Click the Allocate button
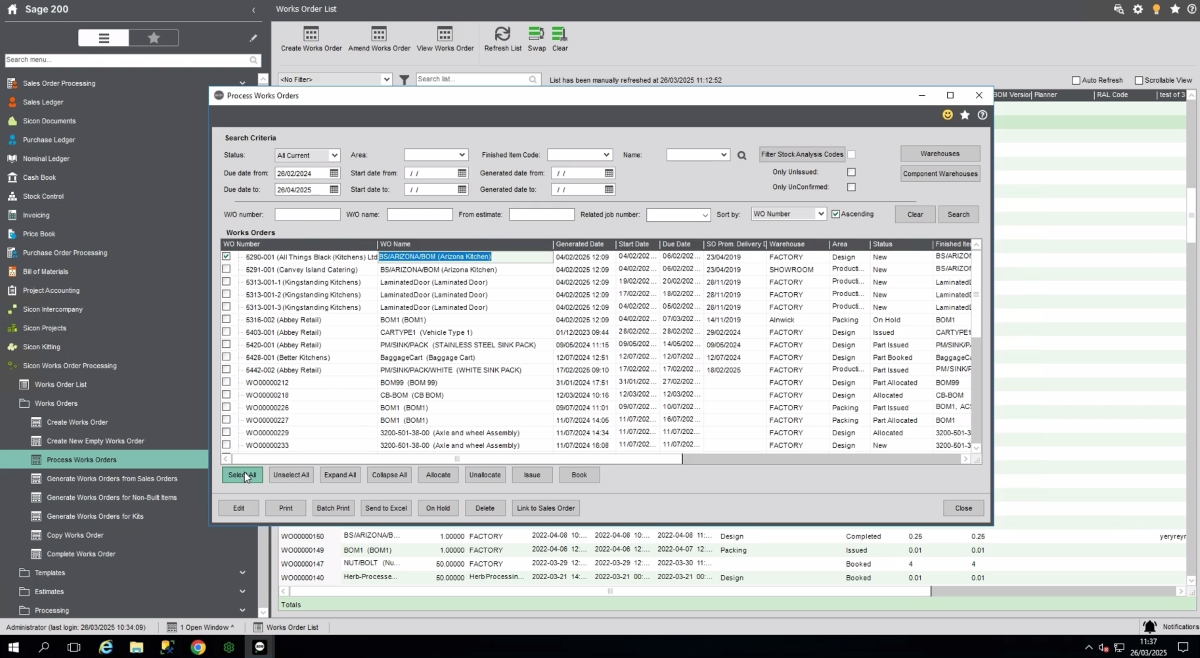The image size is (1200, 658). click(437, 475)
